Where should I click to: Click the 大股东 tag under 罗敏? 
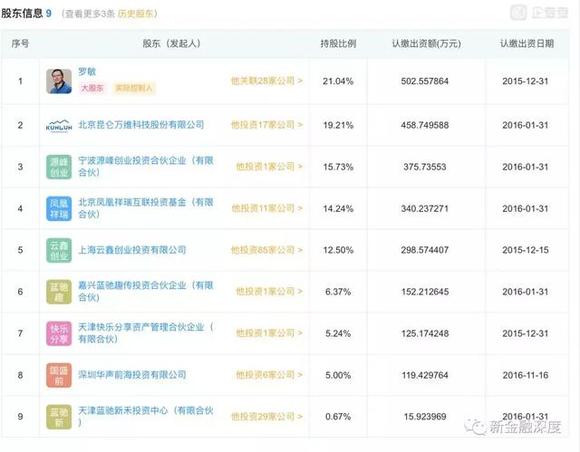(92, 88)
